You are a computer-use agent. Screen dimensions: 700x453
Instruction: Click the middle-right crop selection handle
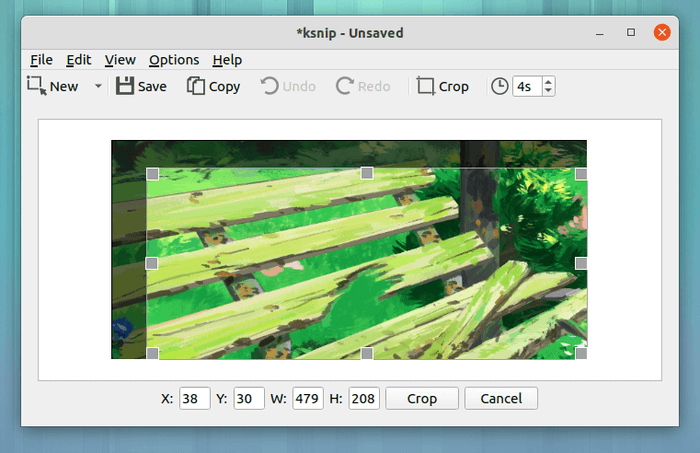coord(581,263)
